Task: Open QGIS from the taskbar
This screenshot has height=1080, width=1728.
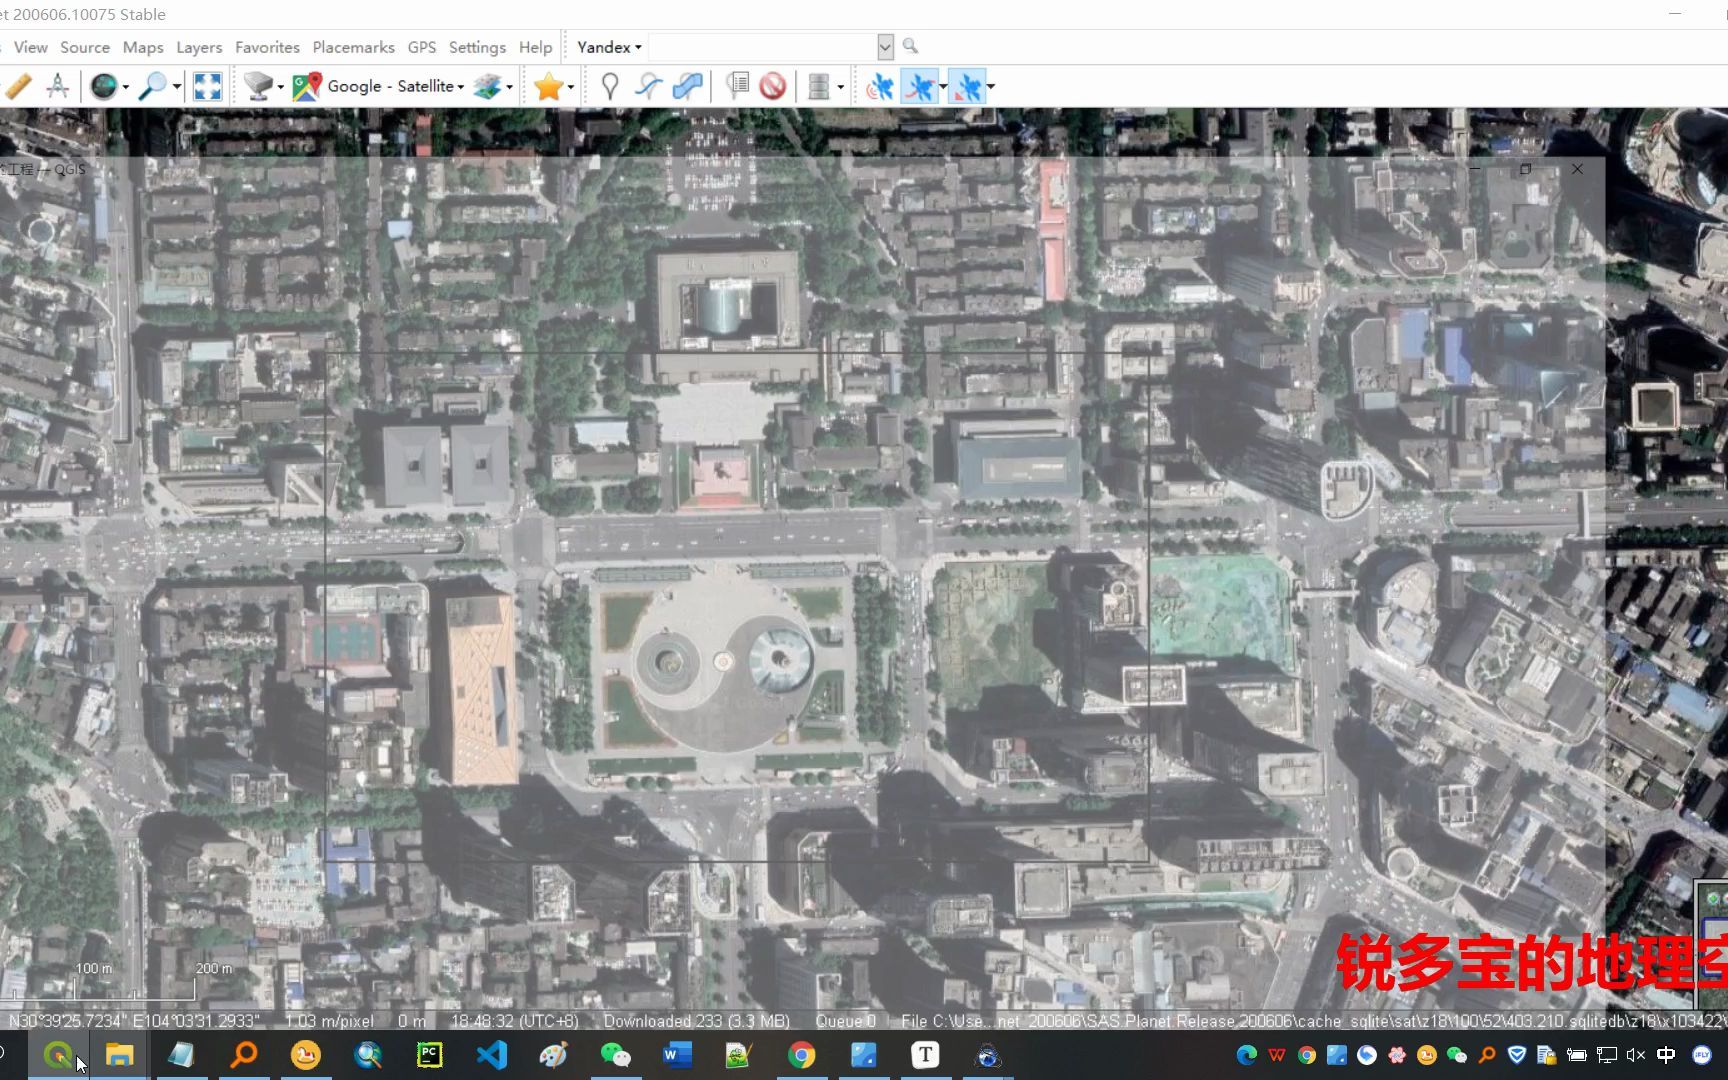Action: (58, 1055)
